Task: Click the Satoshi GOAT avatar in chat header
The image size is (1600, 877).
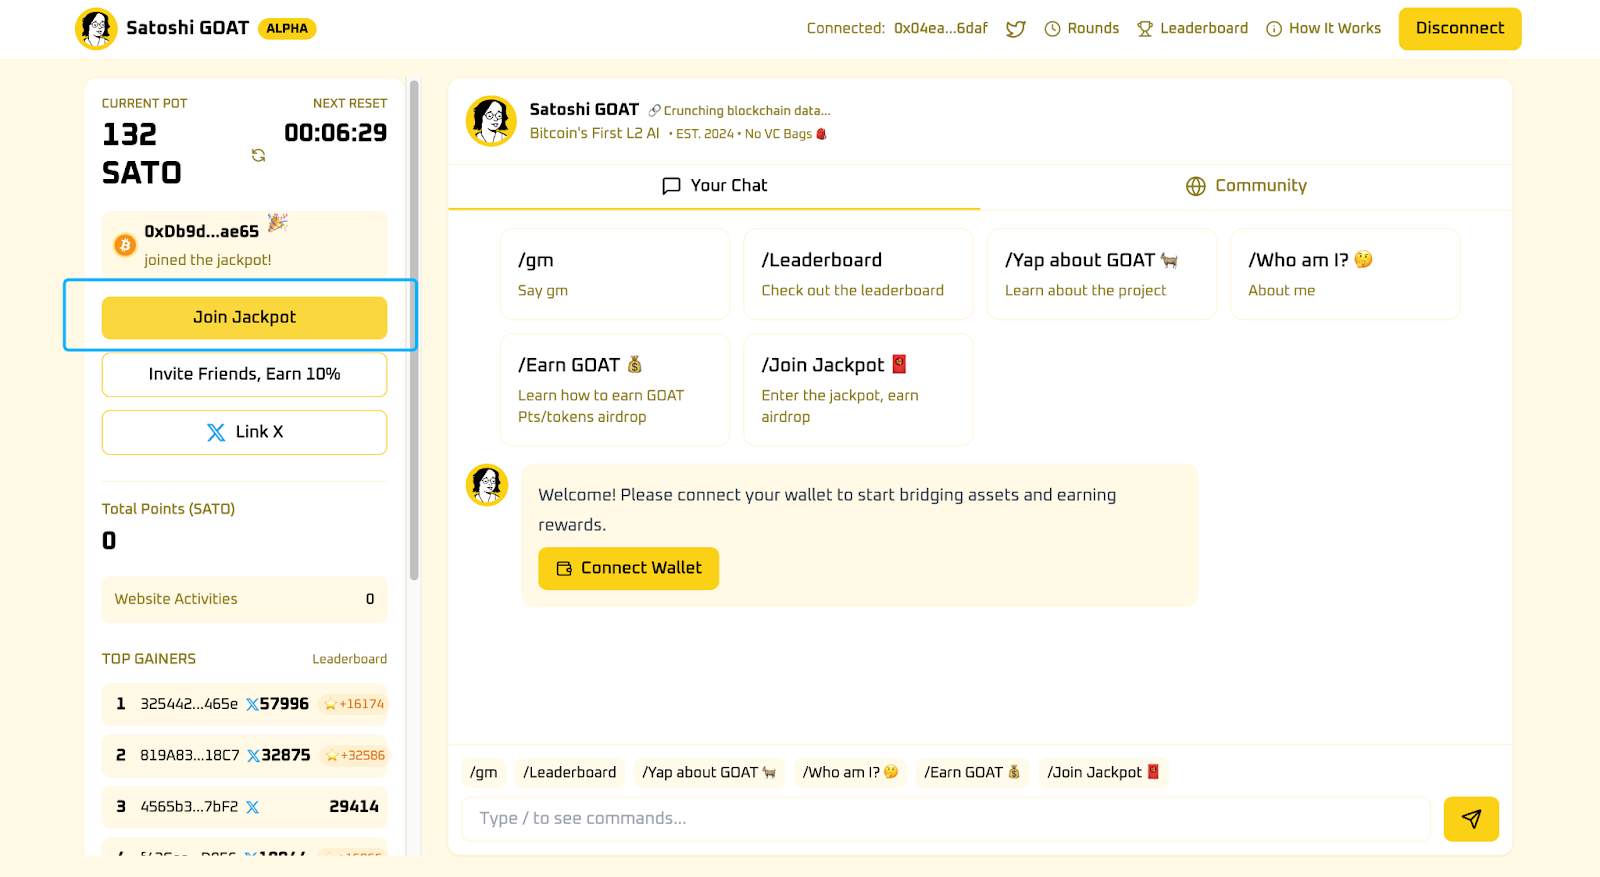Action: 491,121
